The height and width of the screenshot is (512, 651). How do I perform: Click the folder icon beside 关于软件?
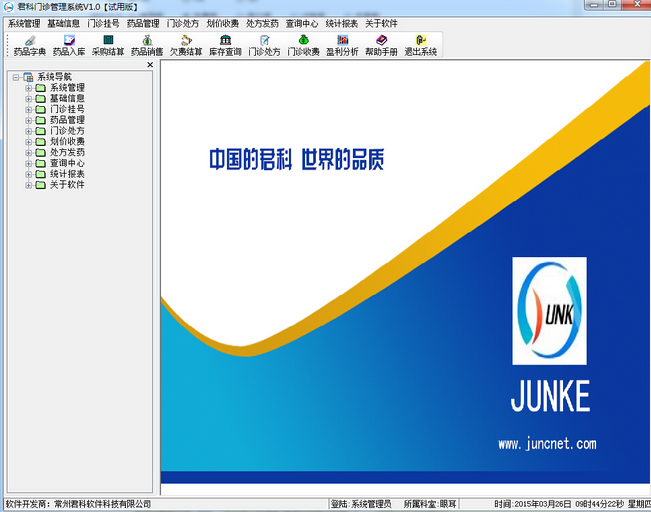(40, 185)
